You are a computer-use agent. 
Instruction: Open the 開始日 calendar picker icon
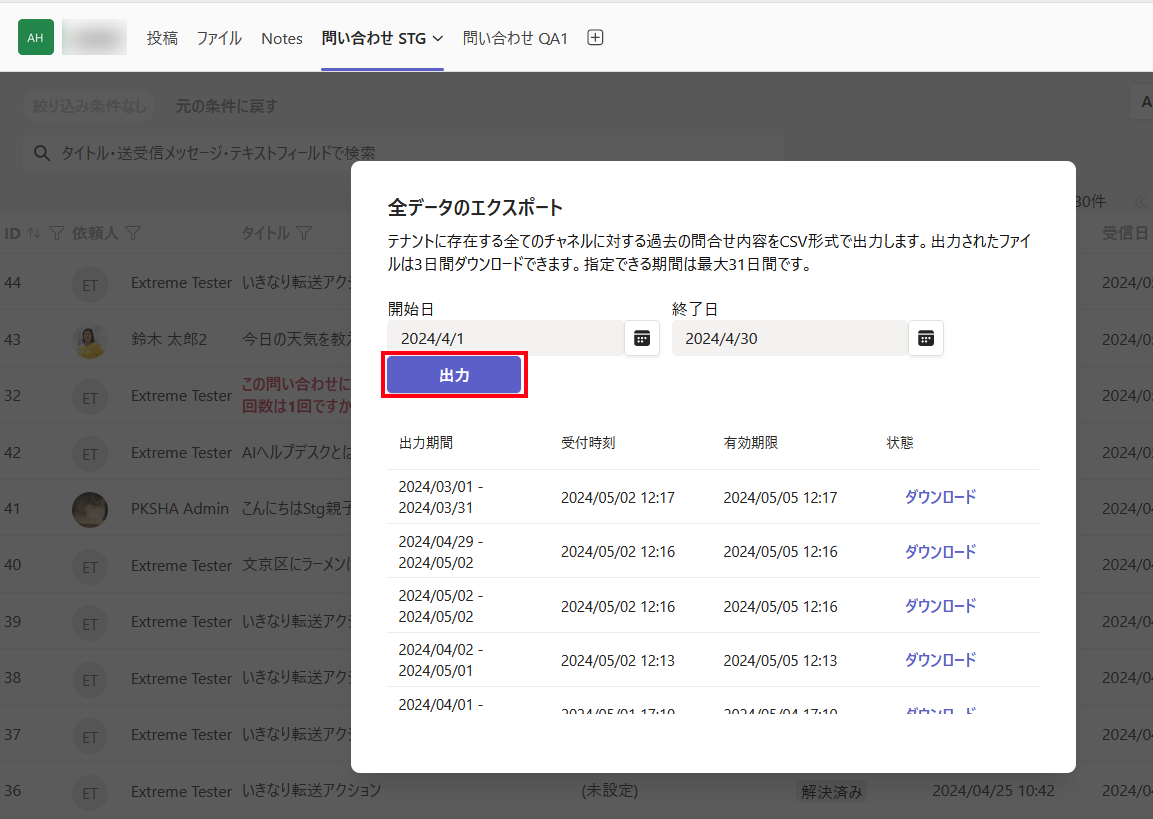[x=642, y=338]
